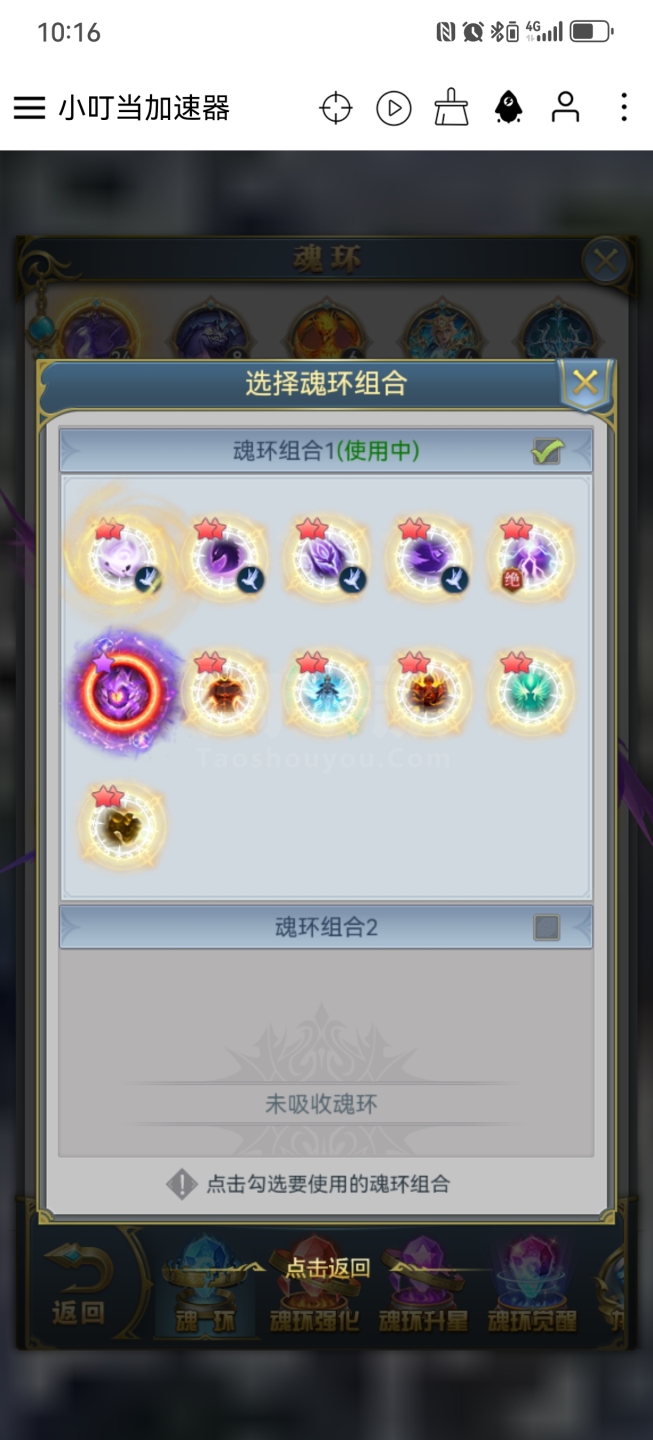Viewport: 653px width, 1440px height.
Task: Switch to the 魂环升星 tab
Action: pos(423,1287)
